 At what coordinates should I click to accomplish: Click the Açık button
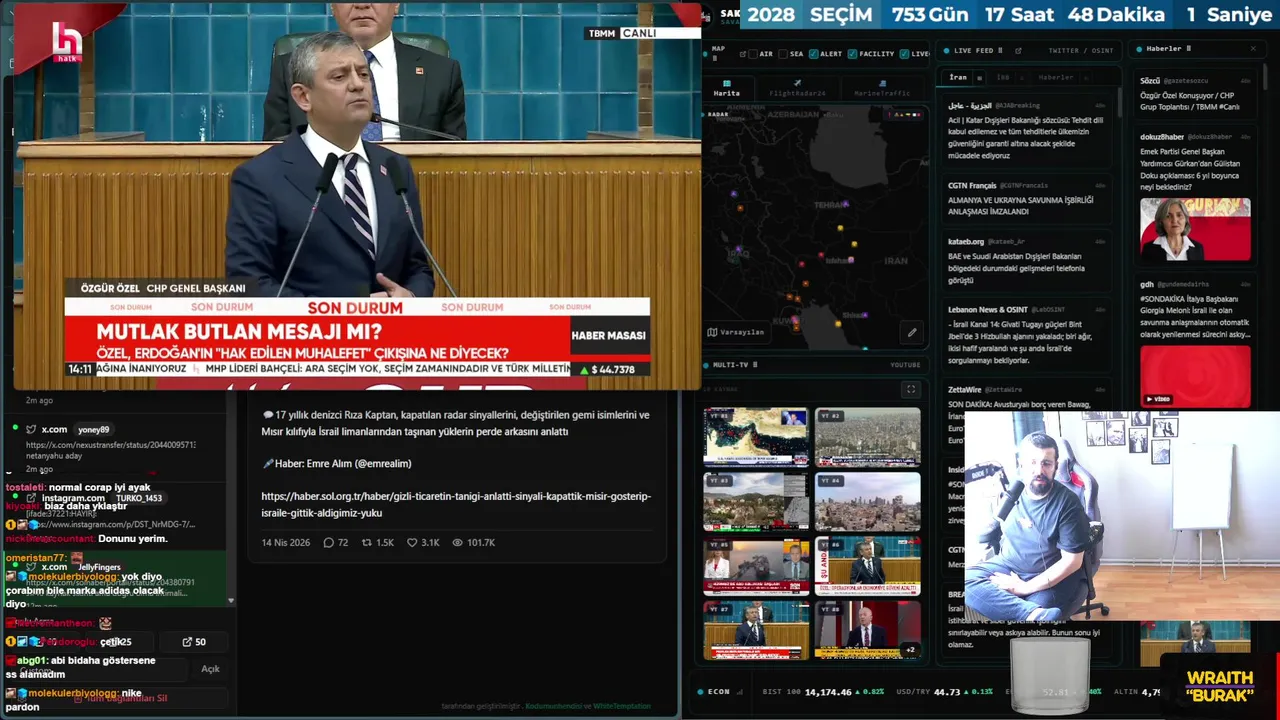pos(210,669)
